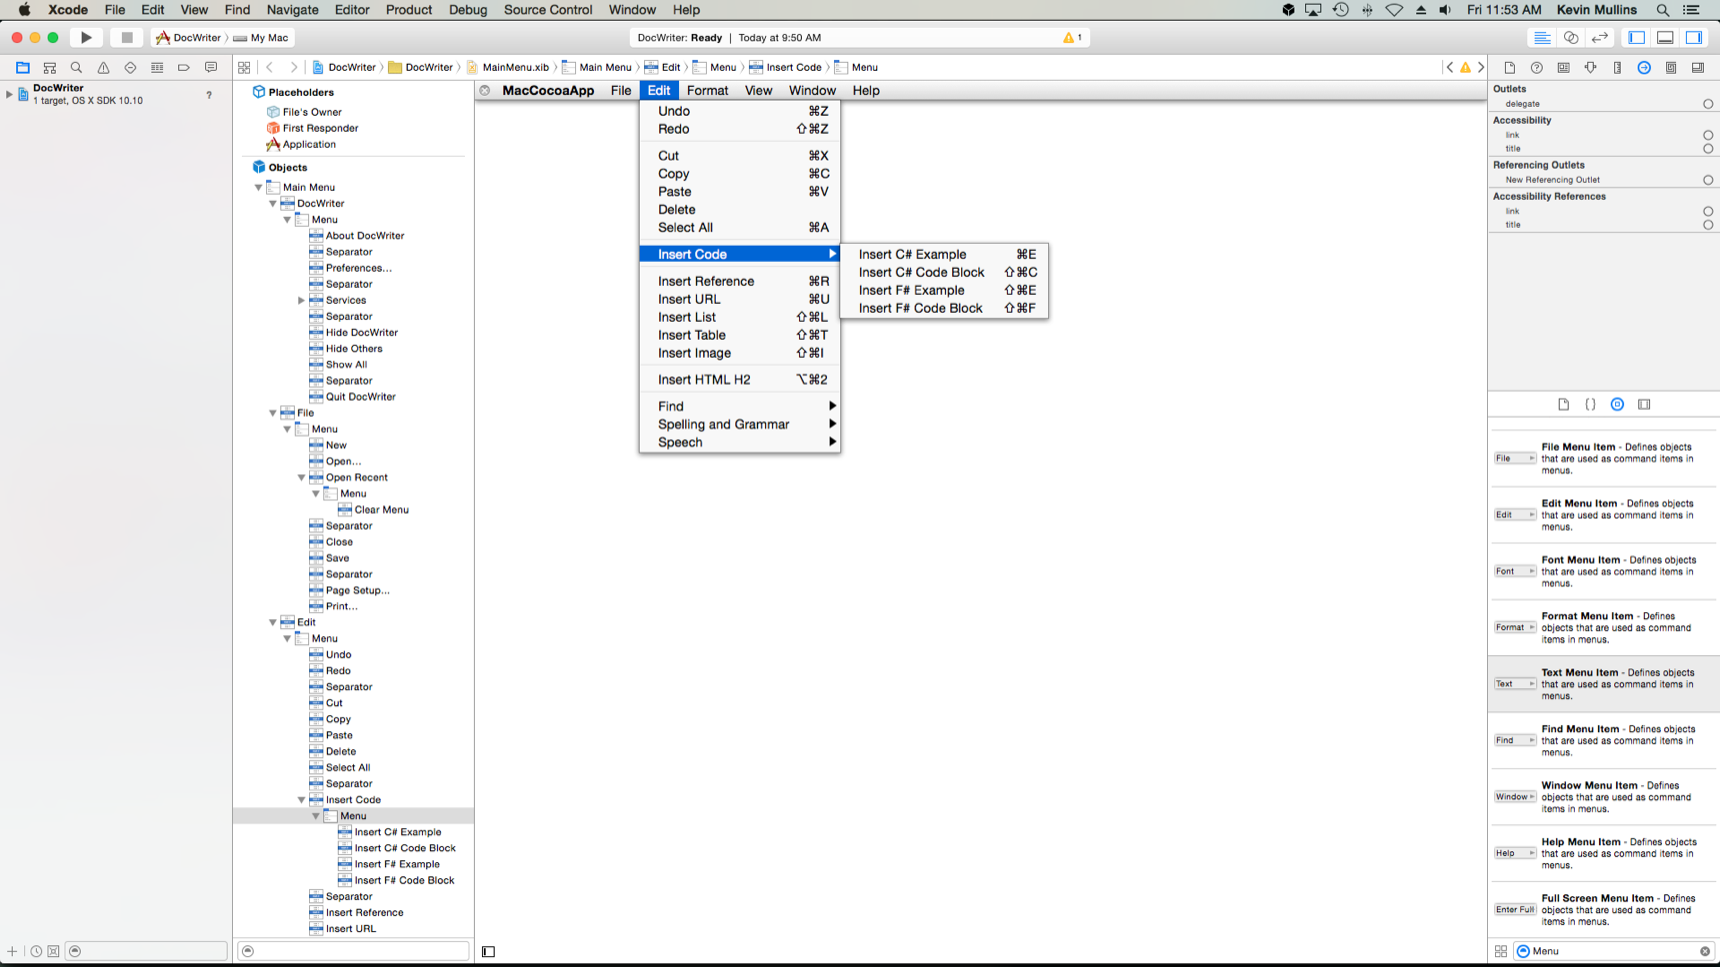Image resolution: width=1720 pixels, height=967 pixels.
Task: Toggle the Utilities panel visibility
Action: tap(1694, 37)
